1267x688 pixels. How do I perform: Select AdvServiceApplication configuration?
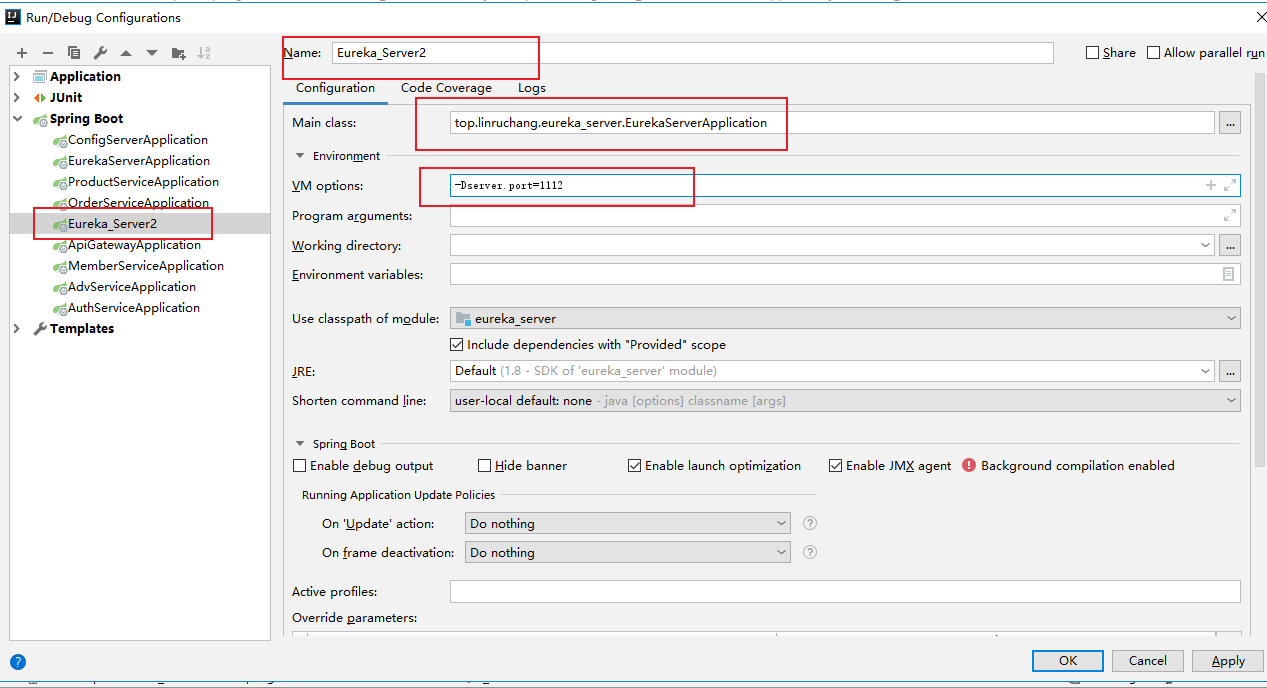[x=132, y=287]
